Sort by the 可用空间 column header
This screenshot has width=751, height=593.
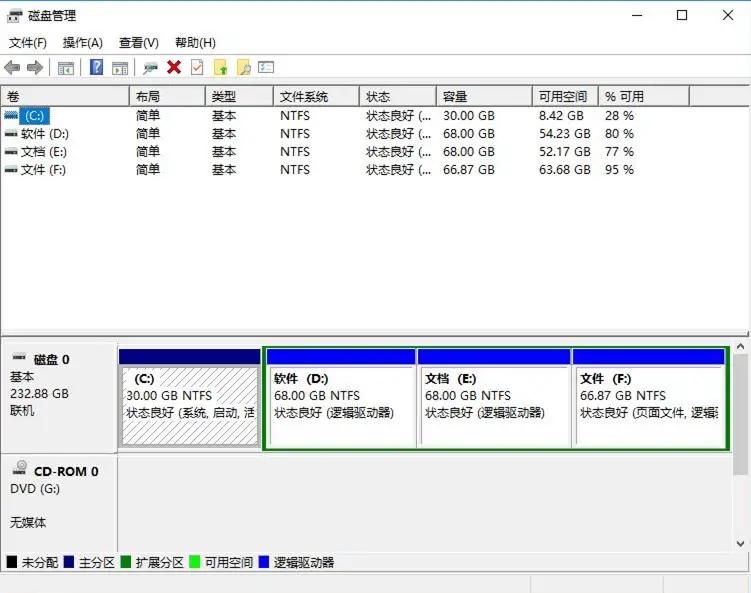[x=565, y=96]
